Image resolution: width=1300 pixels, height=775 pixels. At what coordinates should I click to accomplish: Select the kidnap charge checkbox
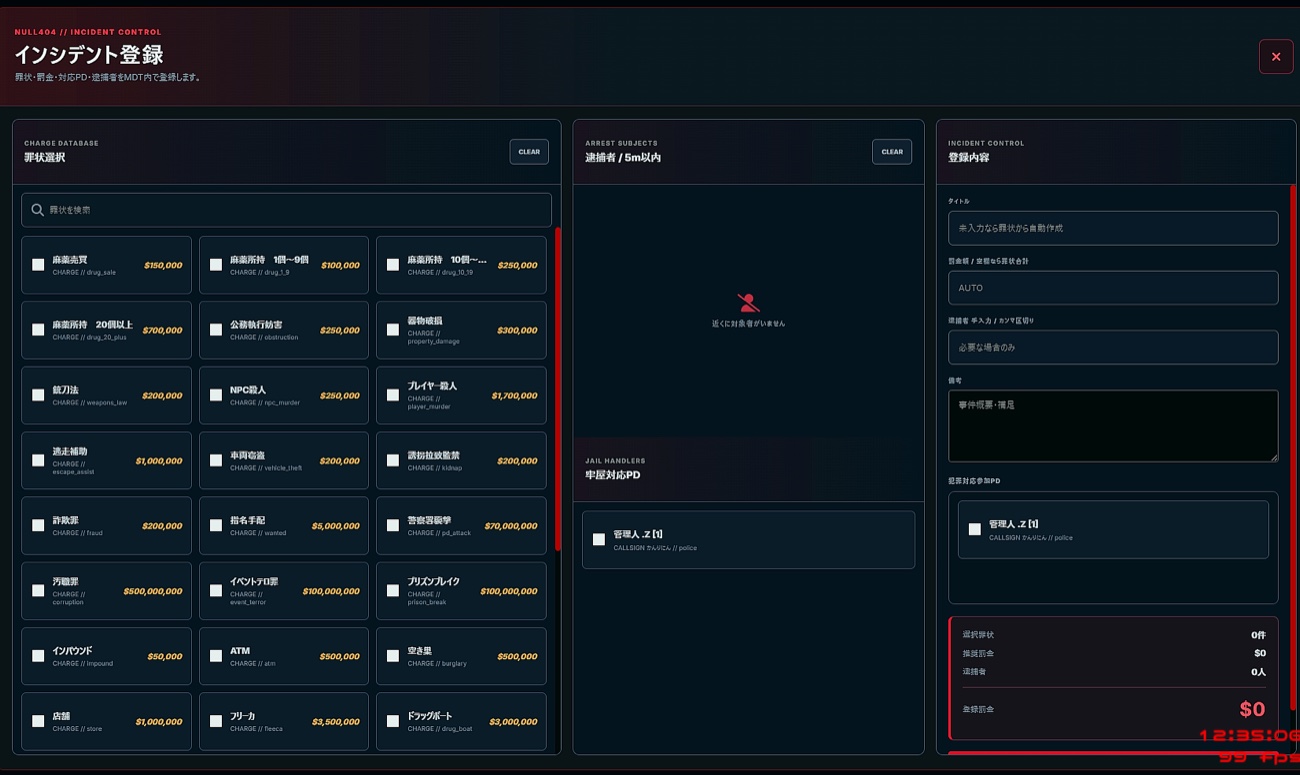pos(393,461)
